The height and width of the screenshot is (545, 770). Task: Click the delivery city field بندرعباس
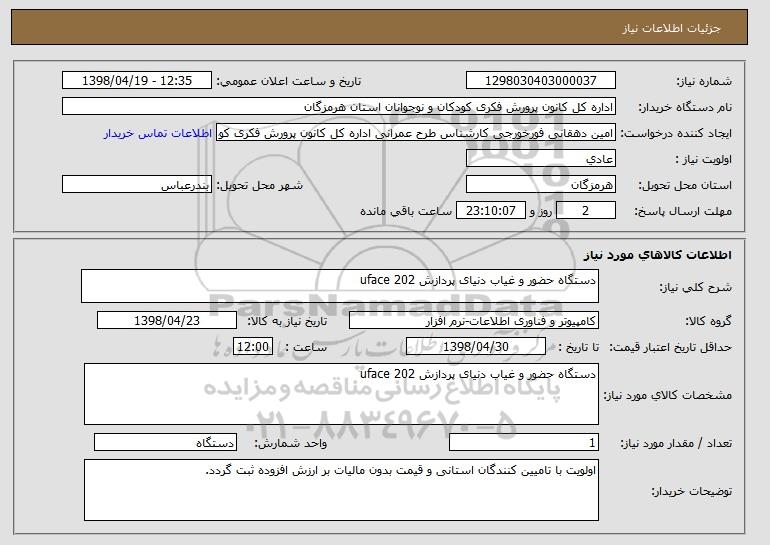[x=137, y=185]
